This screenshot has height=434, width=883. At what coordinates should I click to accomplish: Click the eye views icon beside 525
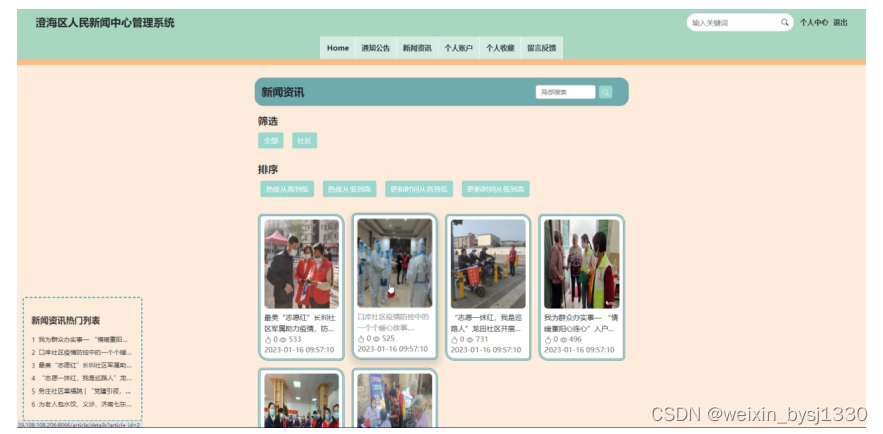click(376, 339)
